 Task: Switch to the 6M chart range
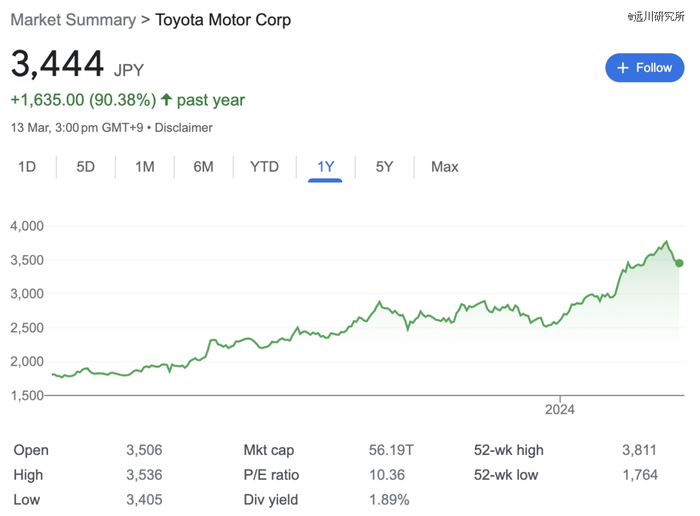203,167
